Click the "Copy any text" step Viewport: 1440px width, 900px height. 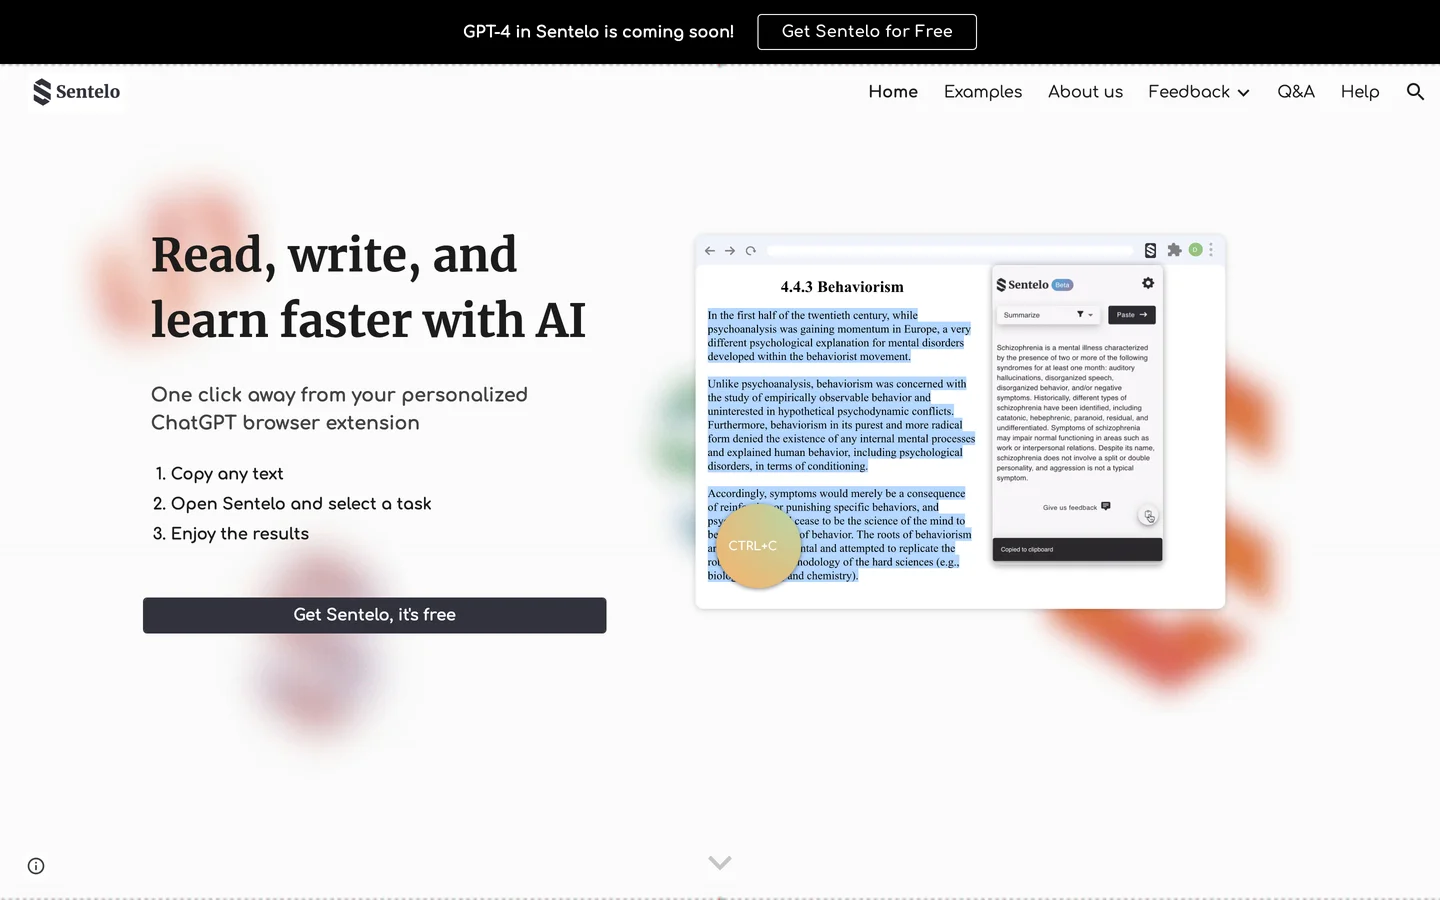227,474
